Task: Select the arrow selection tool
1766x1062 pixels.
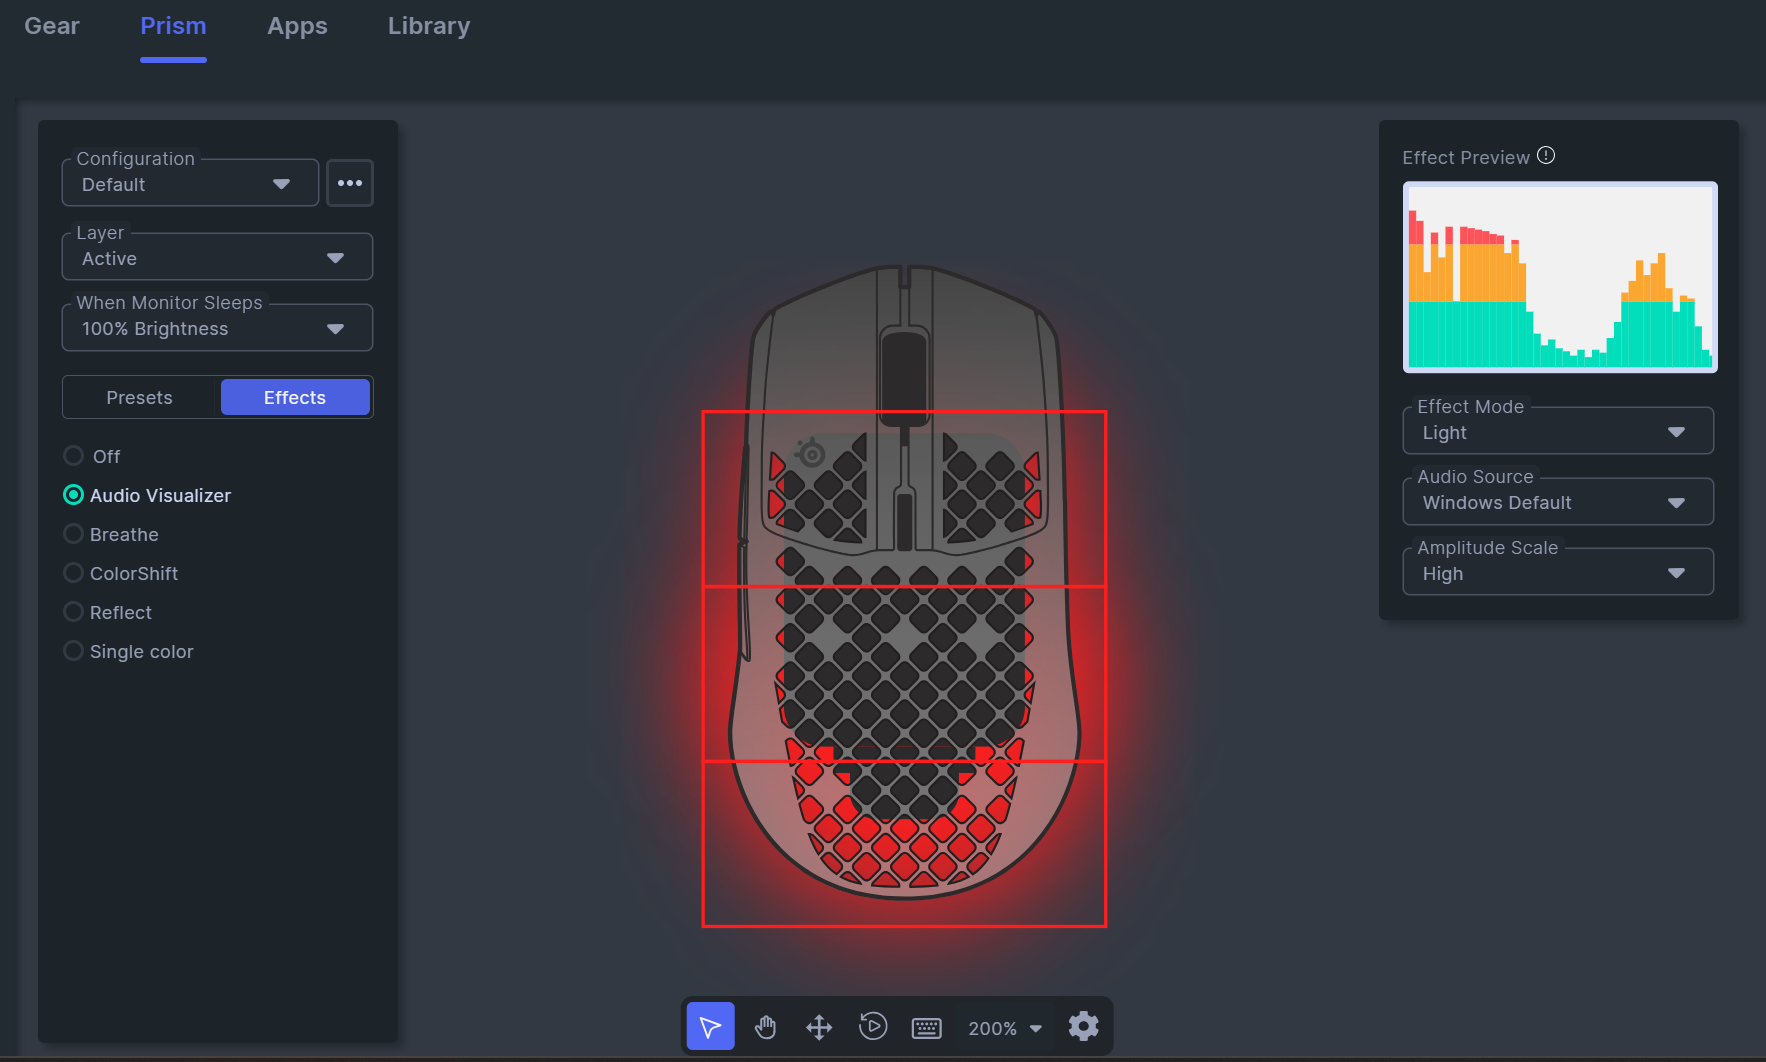Action: [x=710, y=1026]
